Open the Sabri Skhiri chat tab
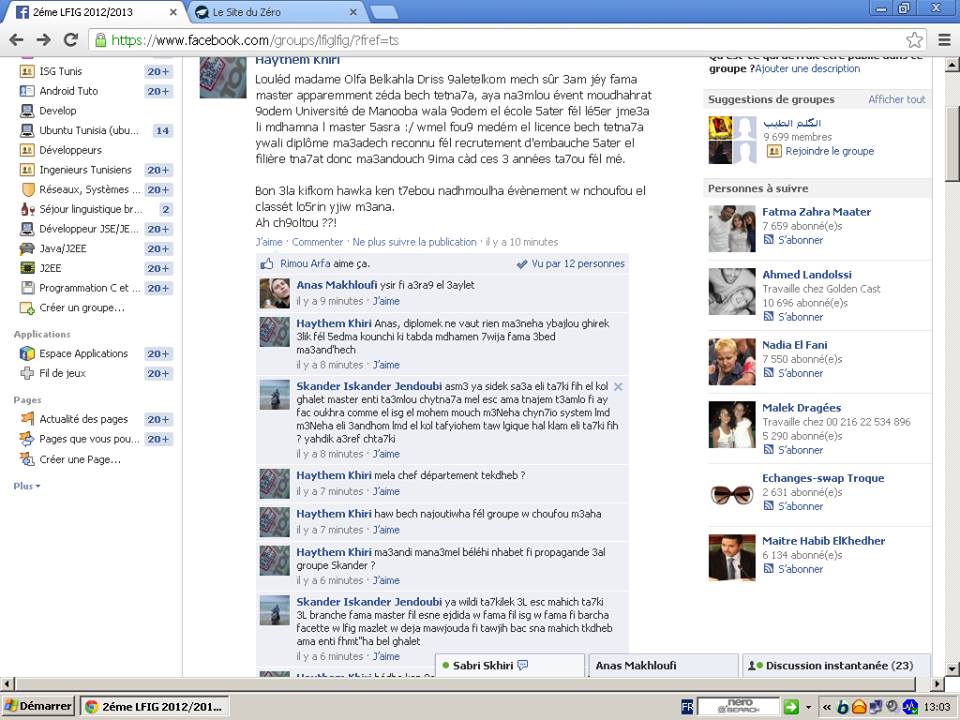 coord(510,666)
